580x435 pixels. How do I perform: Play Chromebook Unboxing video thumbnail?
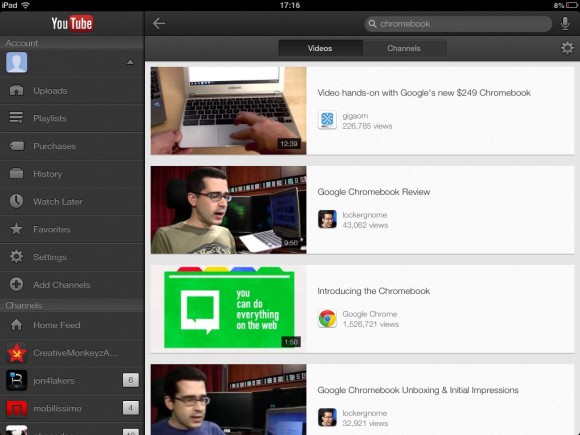coord(229,399)
